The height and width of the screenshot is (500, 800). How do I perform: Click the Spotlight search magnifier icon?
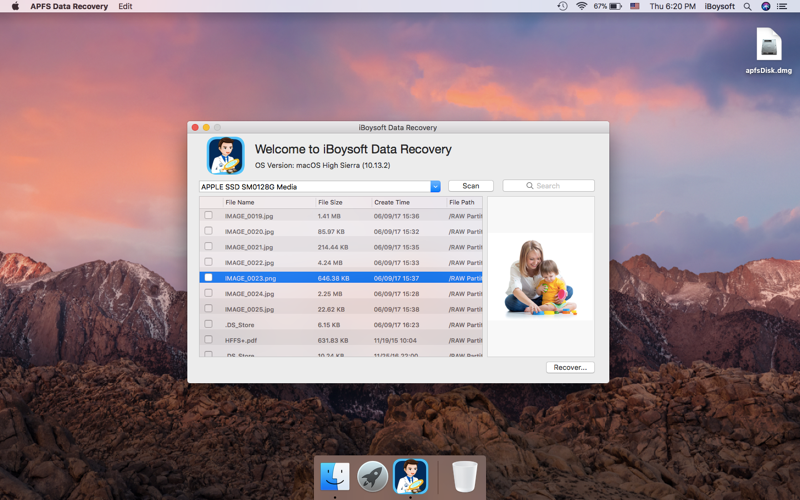(x=747, y=6)
